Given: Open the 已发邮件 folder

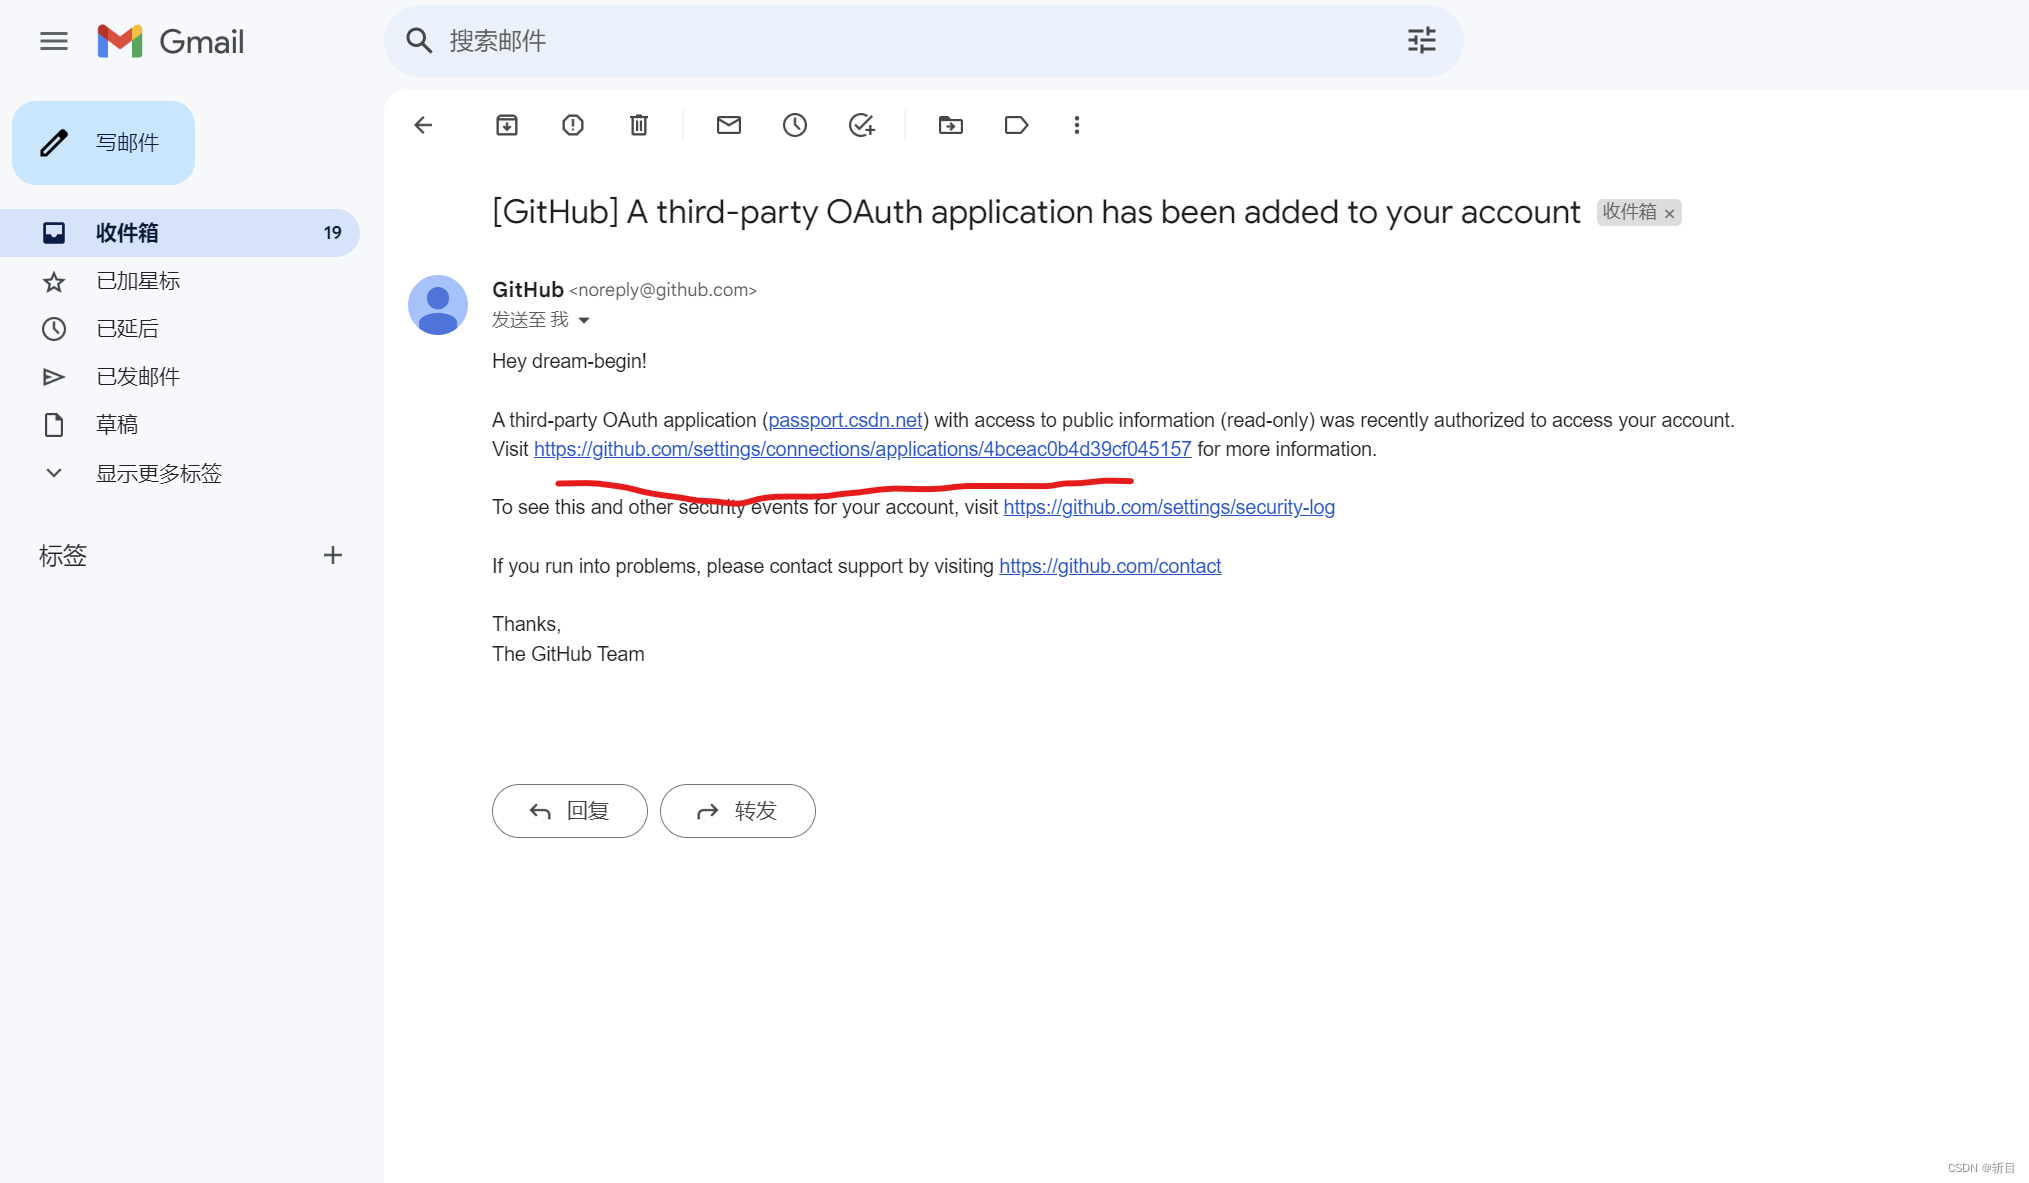Looking at the screenshot, I should 138,376.
